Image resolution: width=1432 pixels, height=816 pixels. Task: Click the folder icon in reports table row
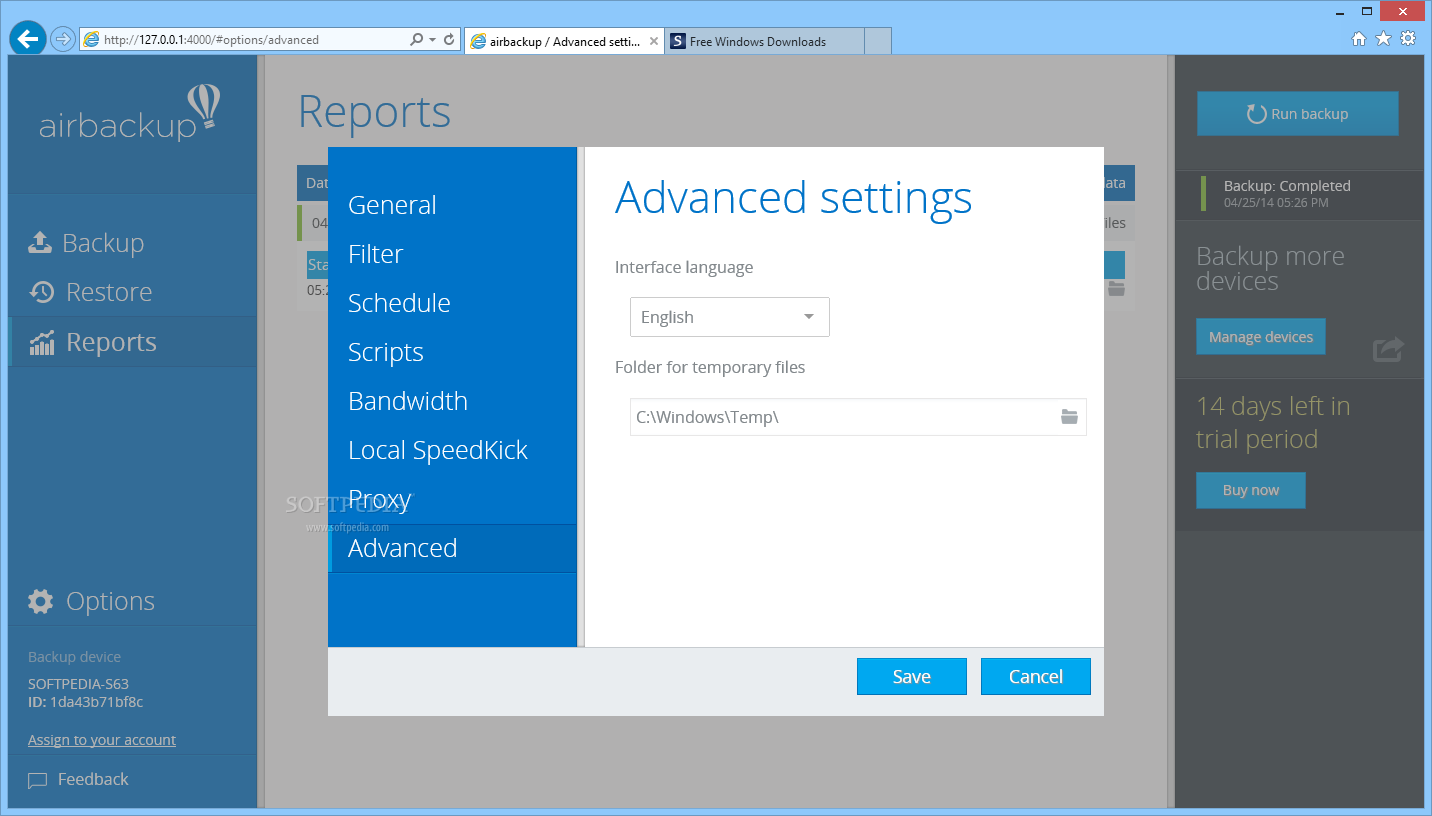[x=1116, y=289]
